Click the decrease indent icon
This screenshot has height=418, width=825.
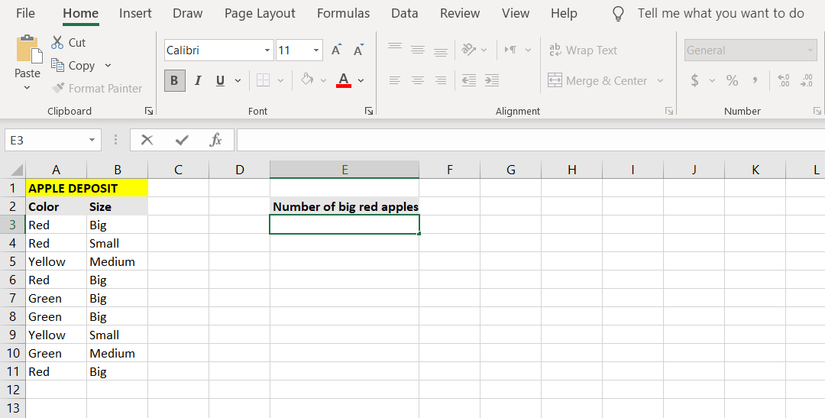pos(468,80)
